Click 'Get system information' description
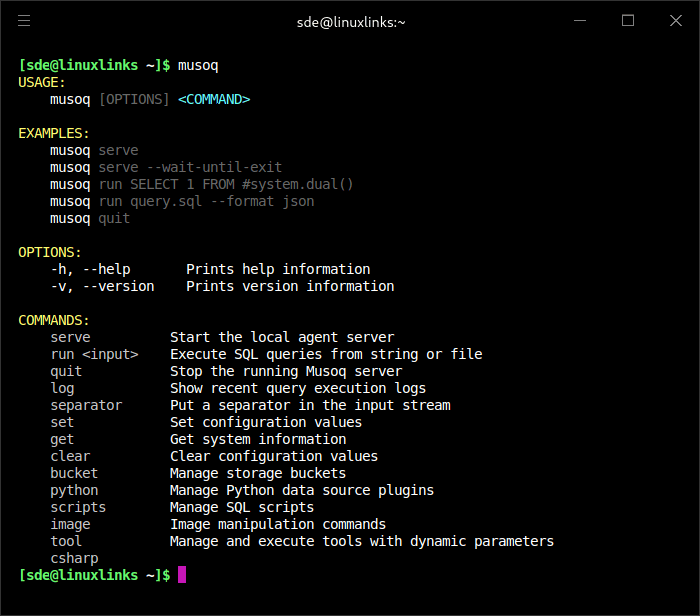The height and width of the screenshot is (616, 700). pos(258,439)
